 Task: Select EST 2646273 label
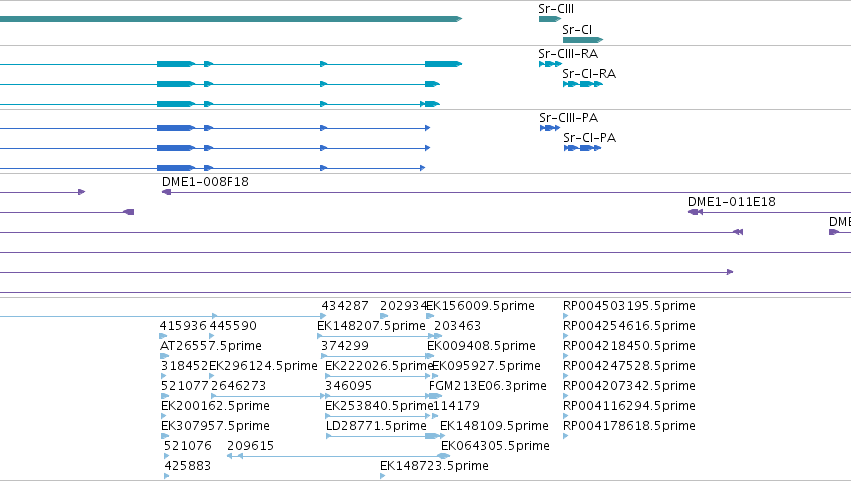(x=238, y=387)
